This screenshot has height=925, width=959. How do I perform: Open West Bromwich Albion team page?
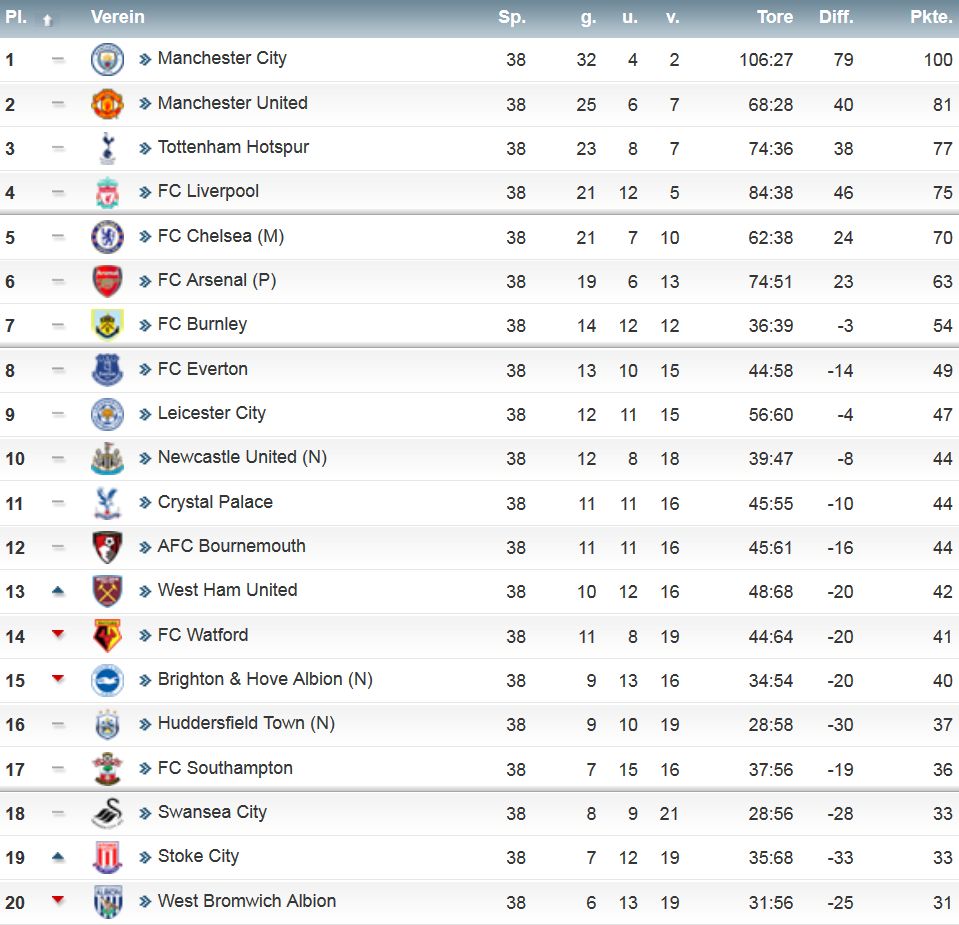click(247, 901)
